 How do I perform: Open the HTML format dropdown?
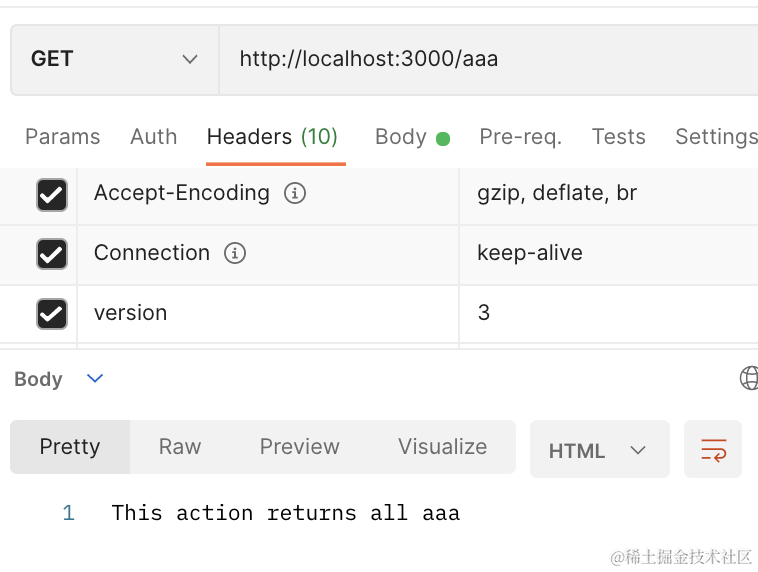click(x=598, y=450)
